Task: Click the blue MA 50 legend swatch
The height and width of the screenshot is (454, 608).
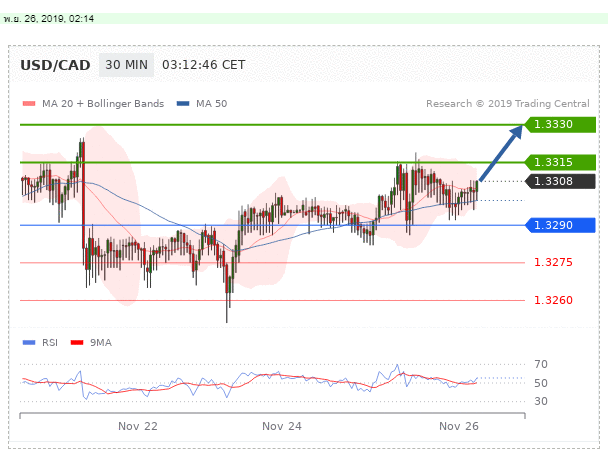Action: [x=183, y=104]
